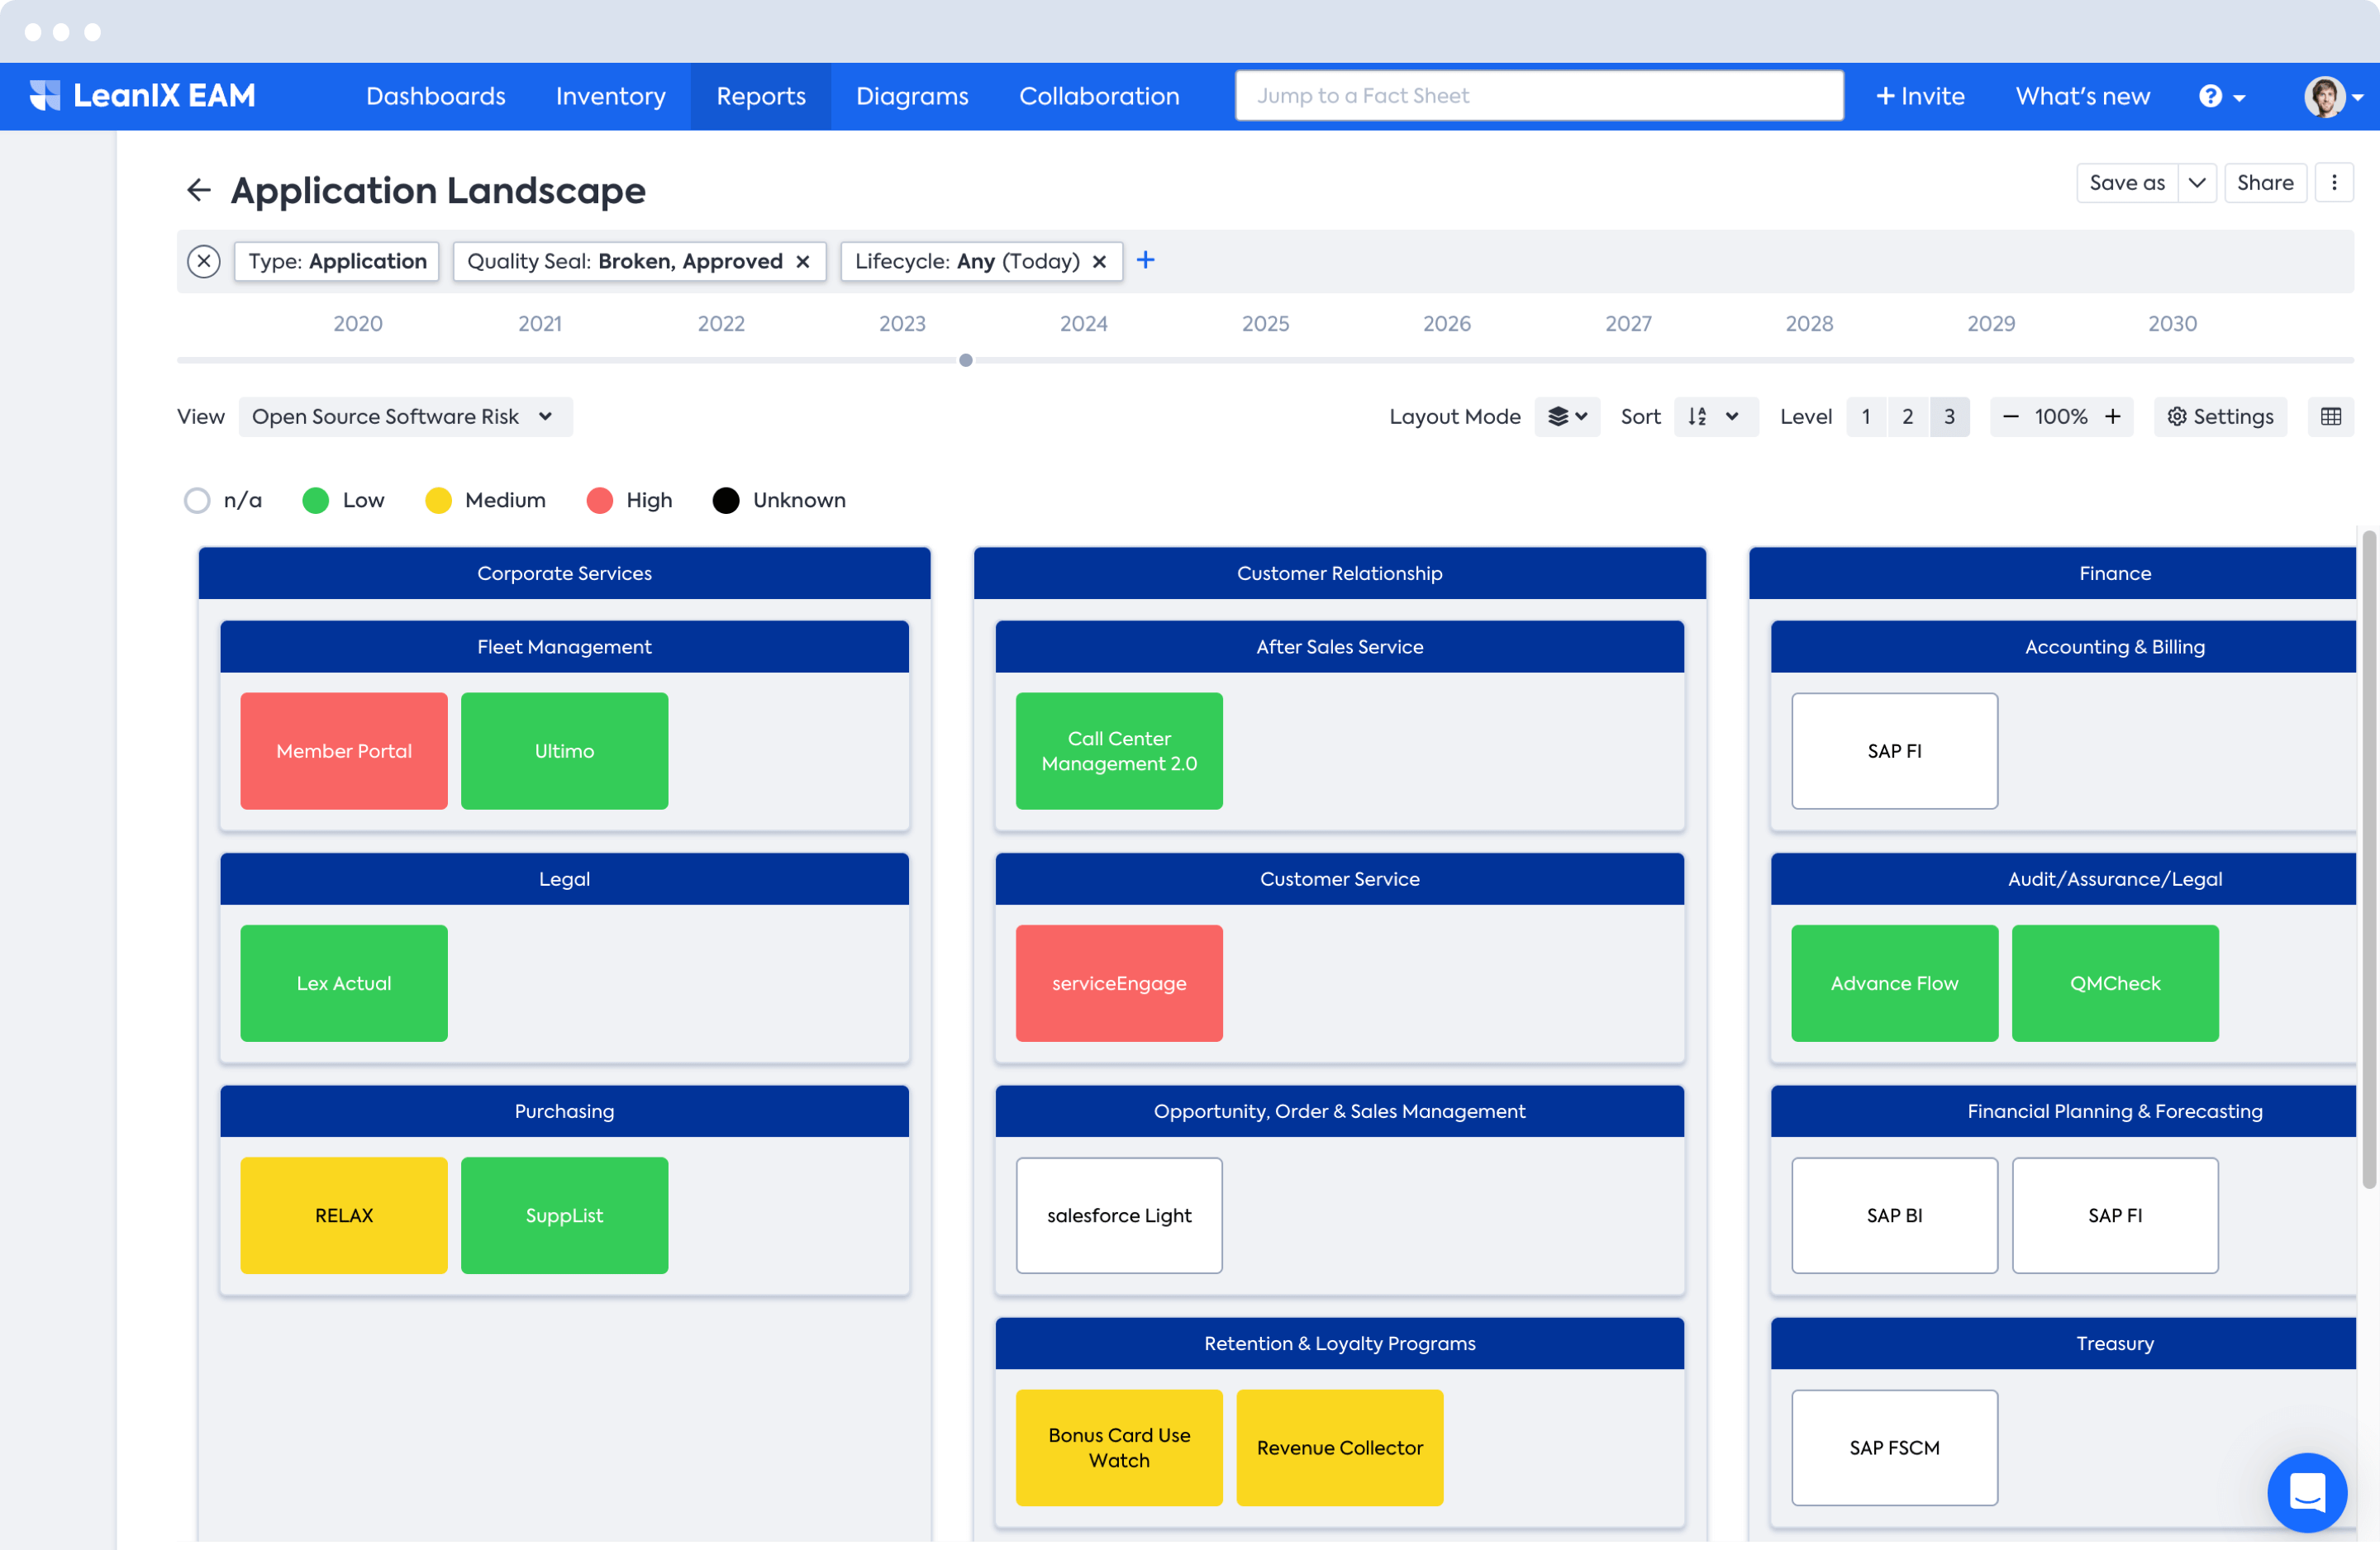The height and width of the screenshot is (1550, 2380).
Task: Switch to table view icon
Action: tap(2331, 416)
